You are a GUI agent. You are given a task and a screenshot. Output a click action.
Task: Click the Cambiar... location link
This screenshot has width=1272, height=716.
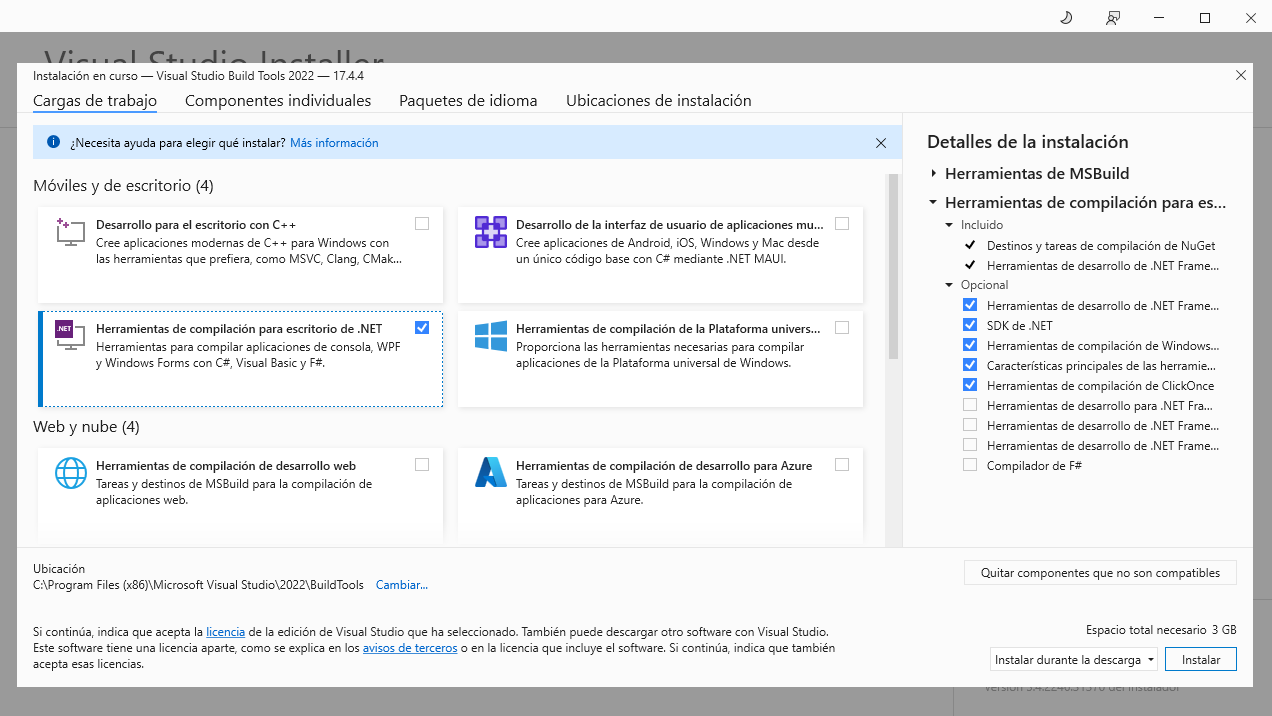tap(402, 585)
